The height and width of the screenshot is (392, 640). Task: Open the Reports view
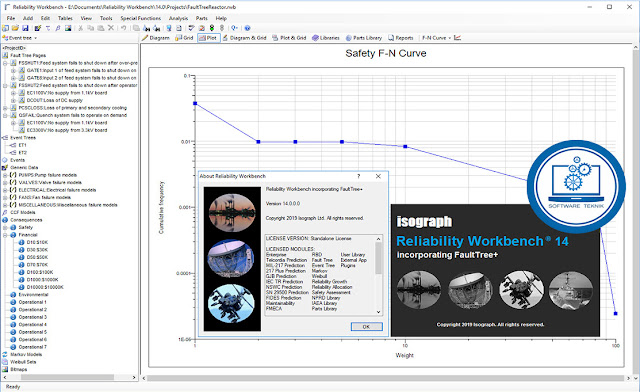400,38
